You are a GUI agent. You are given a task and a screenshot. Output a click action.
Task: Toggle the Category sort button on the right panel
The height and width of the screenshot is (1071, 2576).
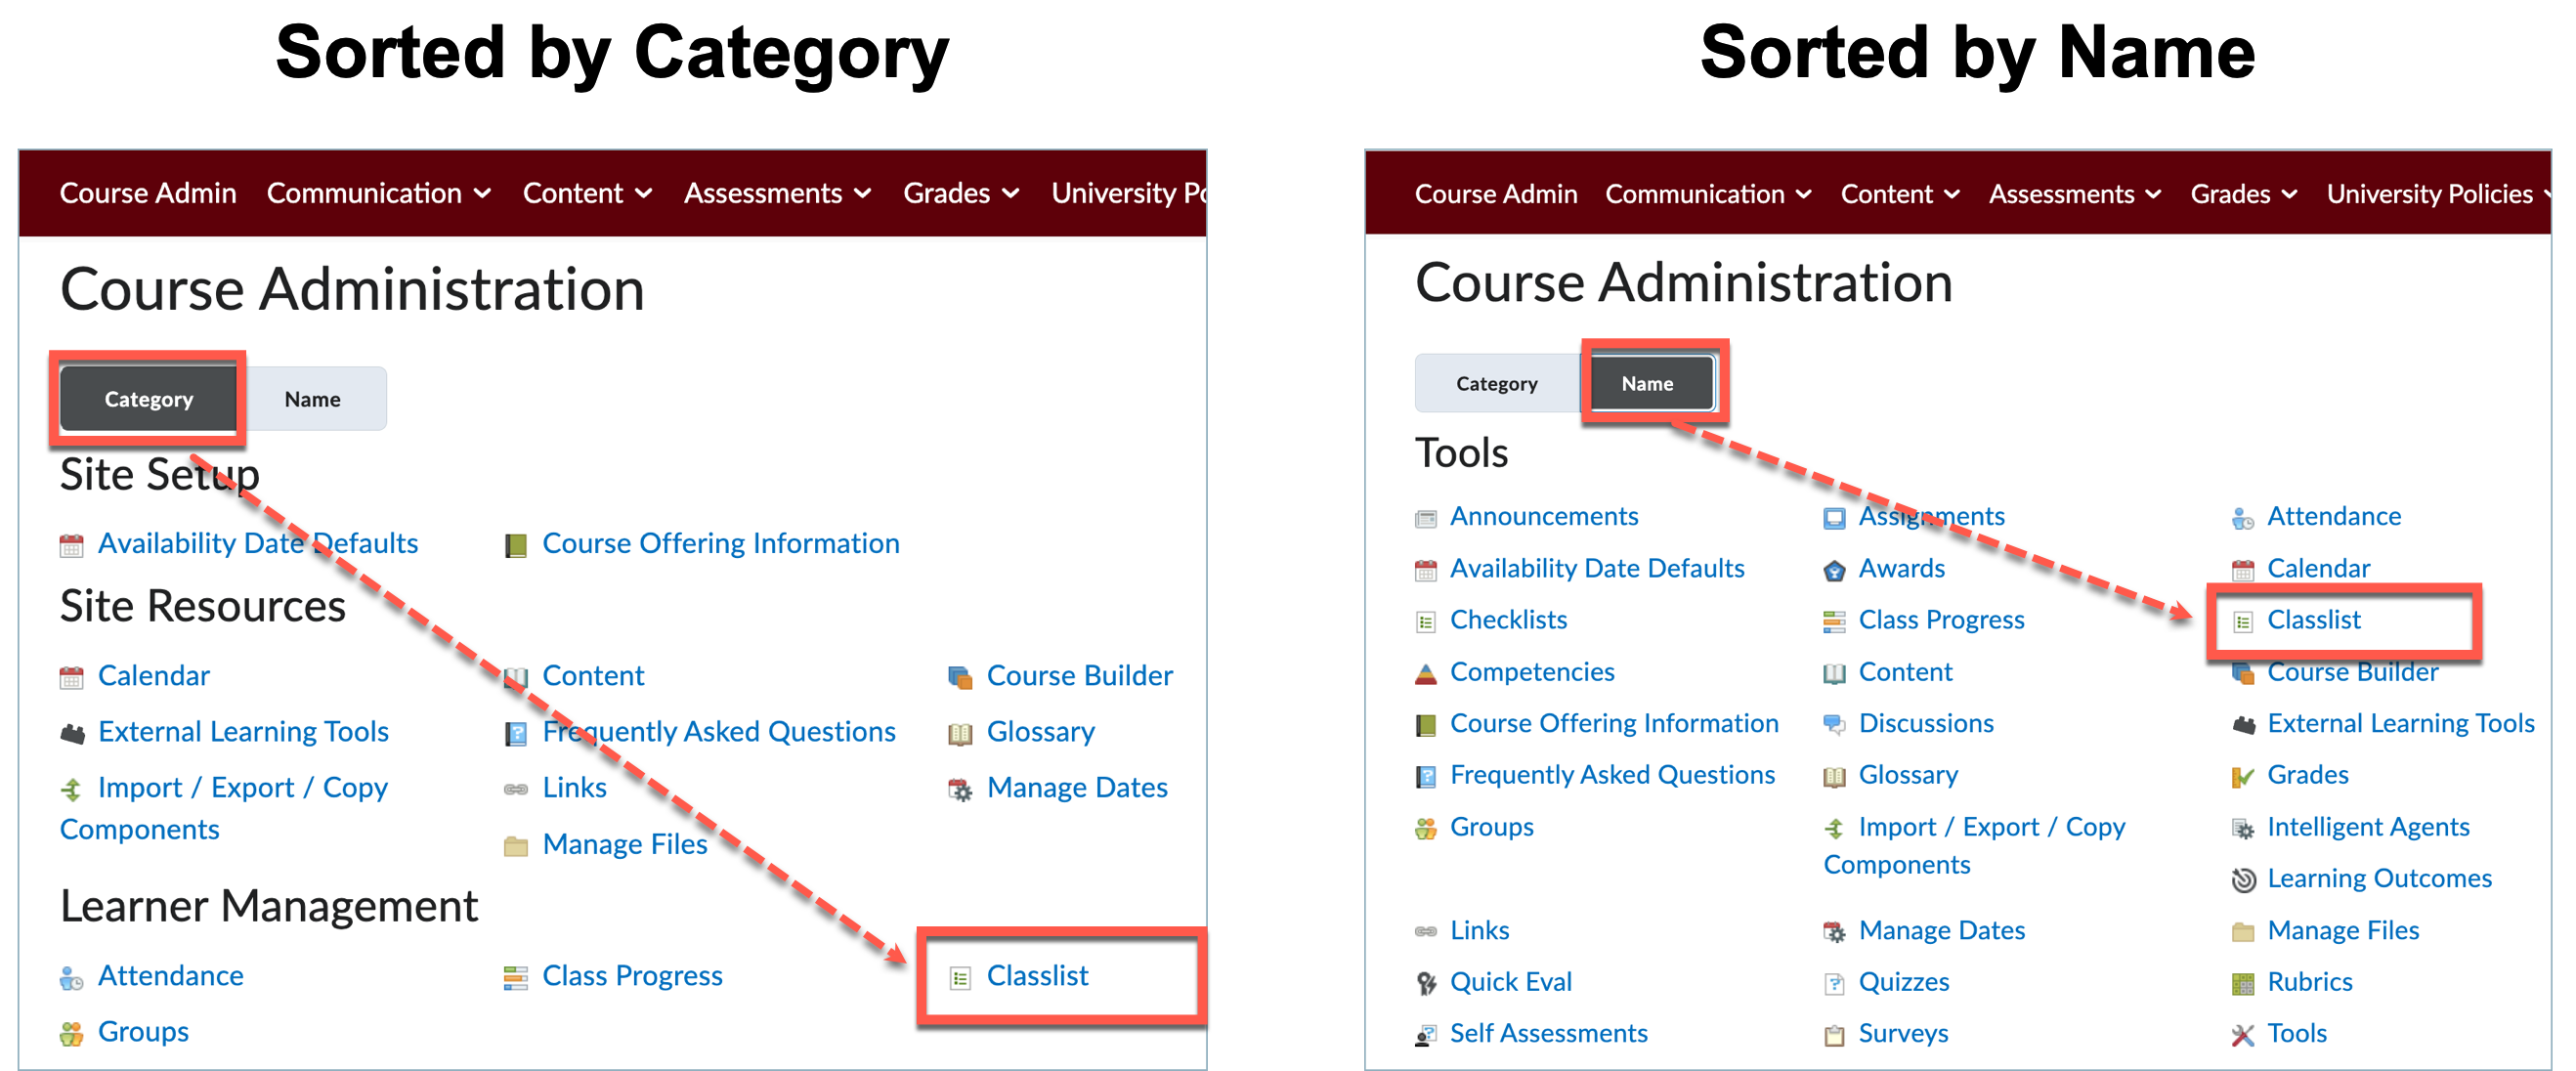1496,383
